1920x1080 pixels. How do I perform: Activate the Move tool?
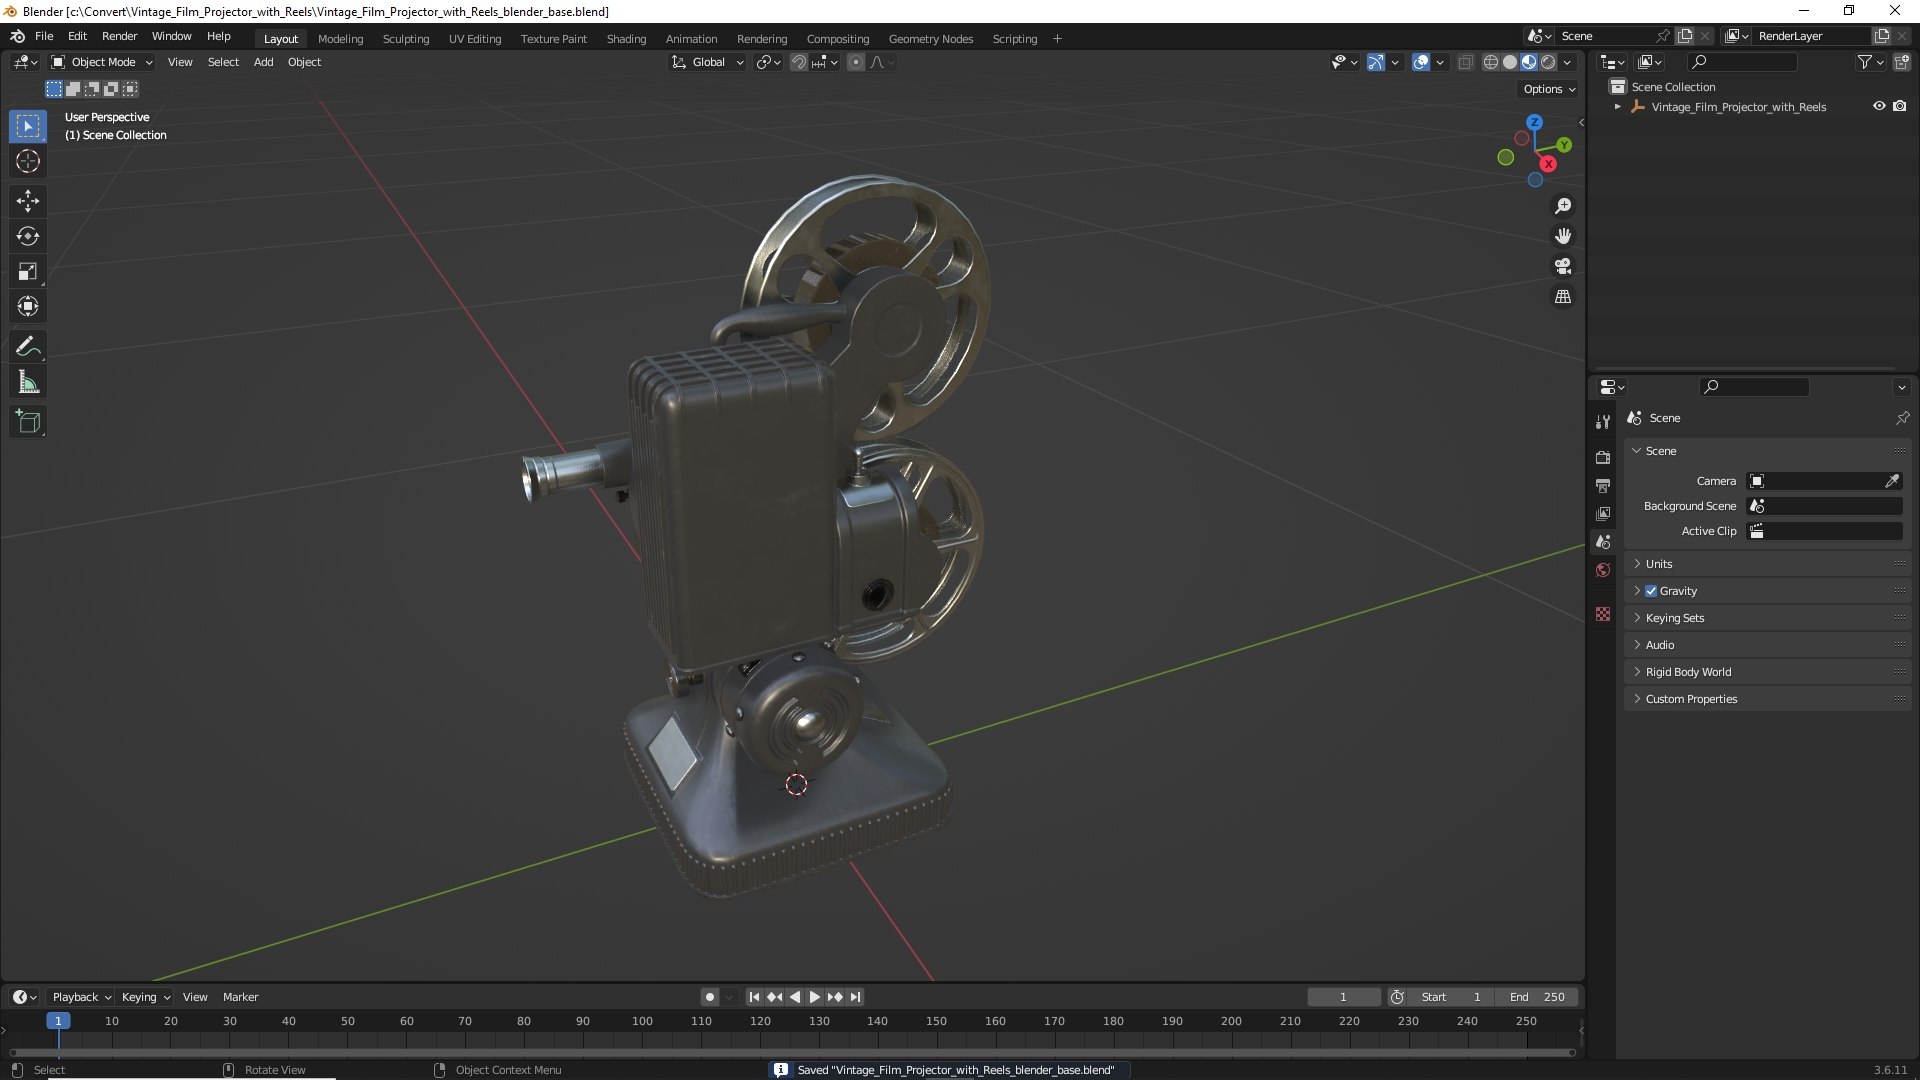click(x=28, y=201)
